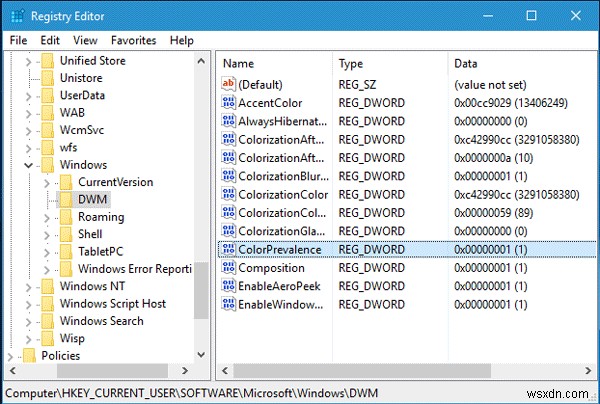
Task: Click the values pane scroll right arrow
Action: tap(588, 370)
